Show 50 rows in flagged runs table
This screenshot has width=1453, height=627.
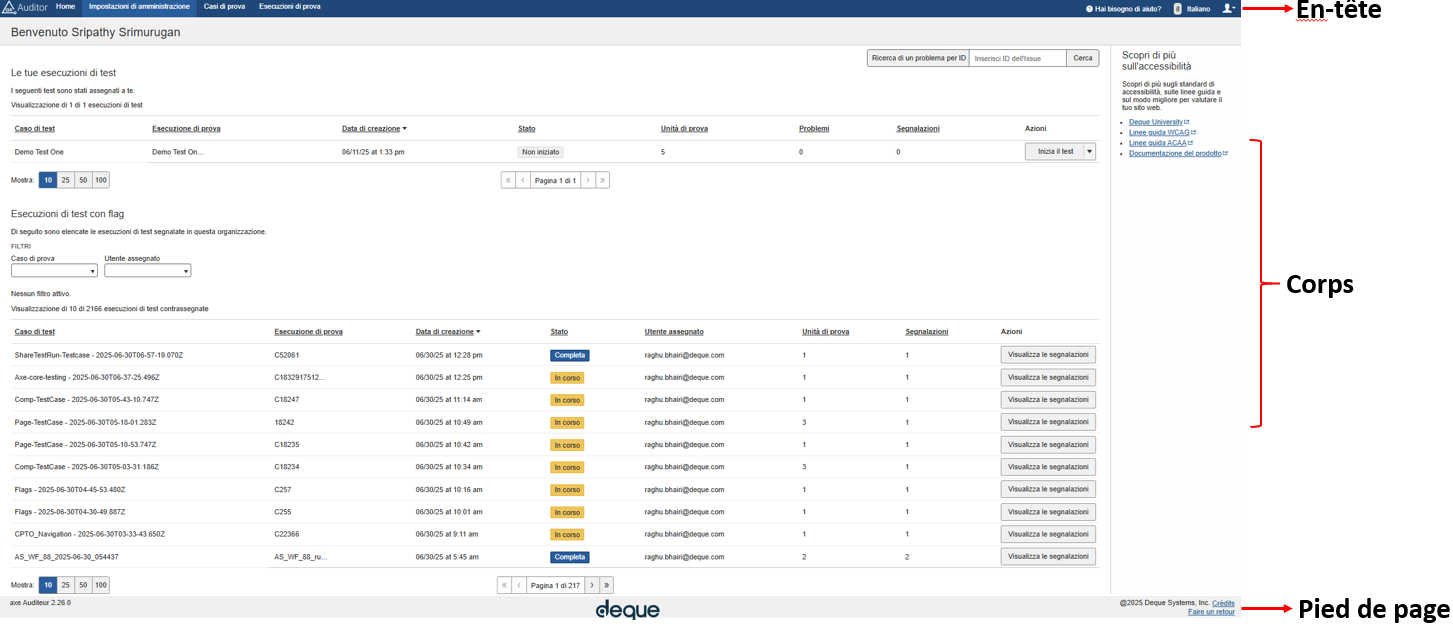[83, 585]
